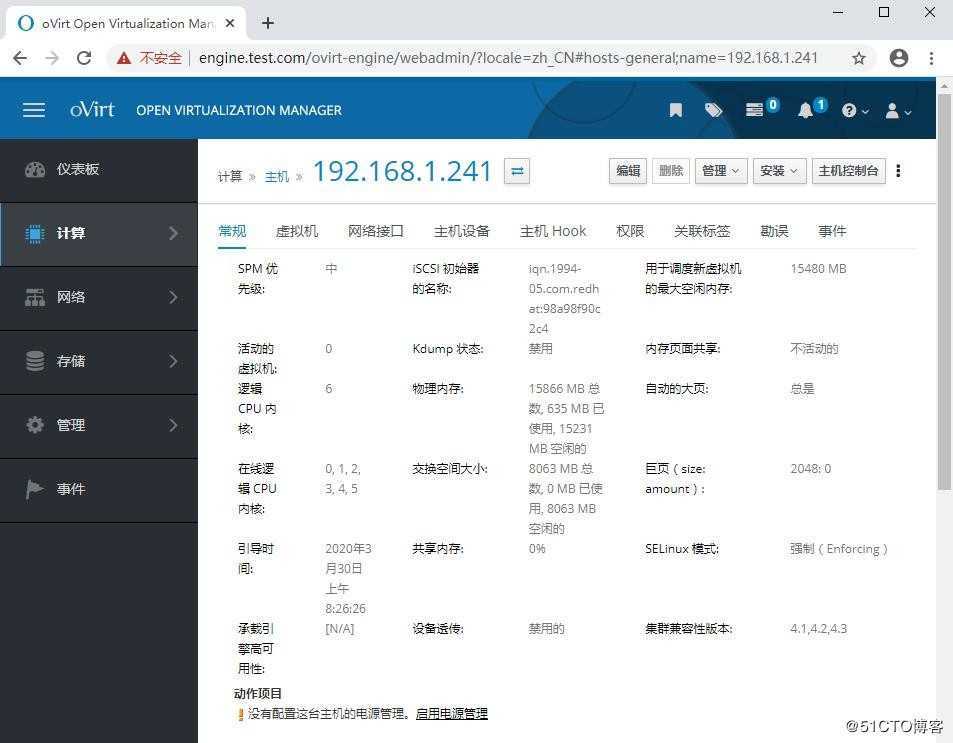This screenshot has height=743, width=953.
Task: Click the swap icon next to 192.168.1.241
Action: [516, 171]
